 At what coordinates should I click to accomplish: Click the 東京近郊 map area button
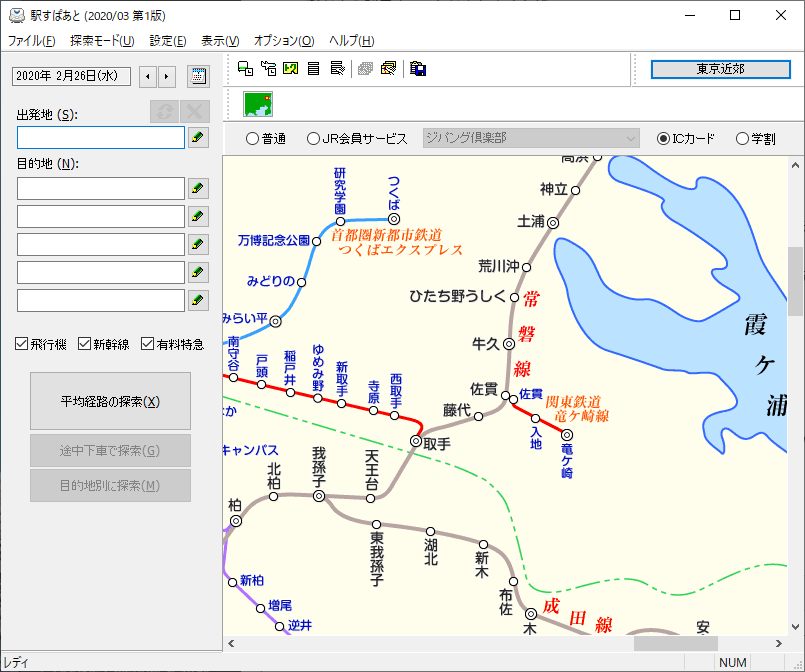click(x=720, y=69)
